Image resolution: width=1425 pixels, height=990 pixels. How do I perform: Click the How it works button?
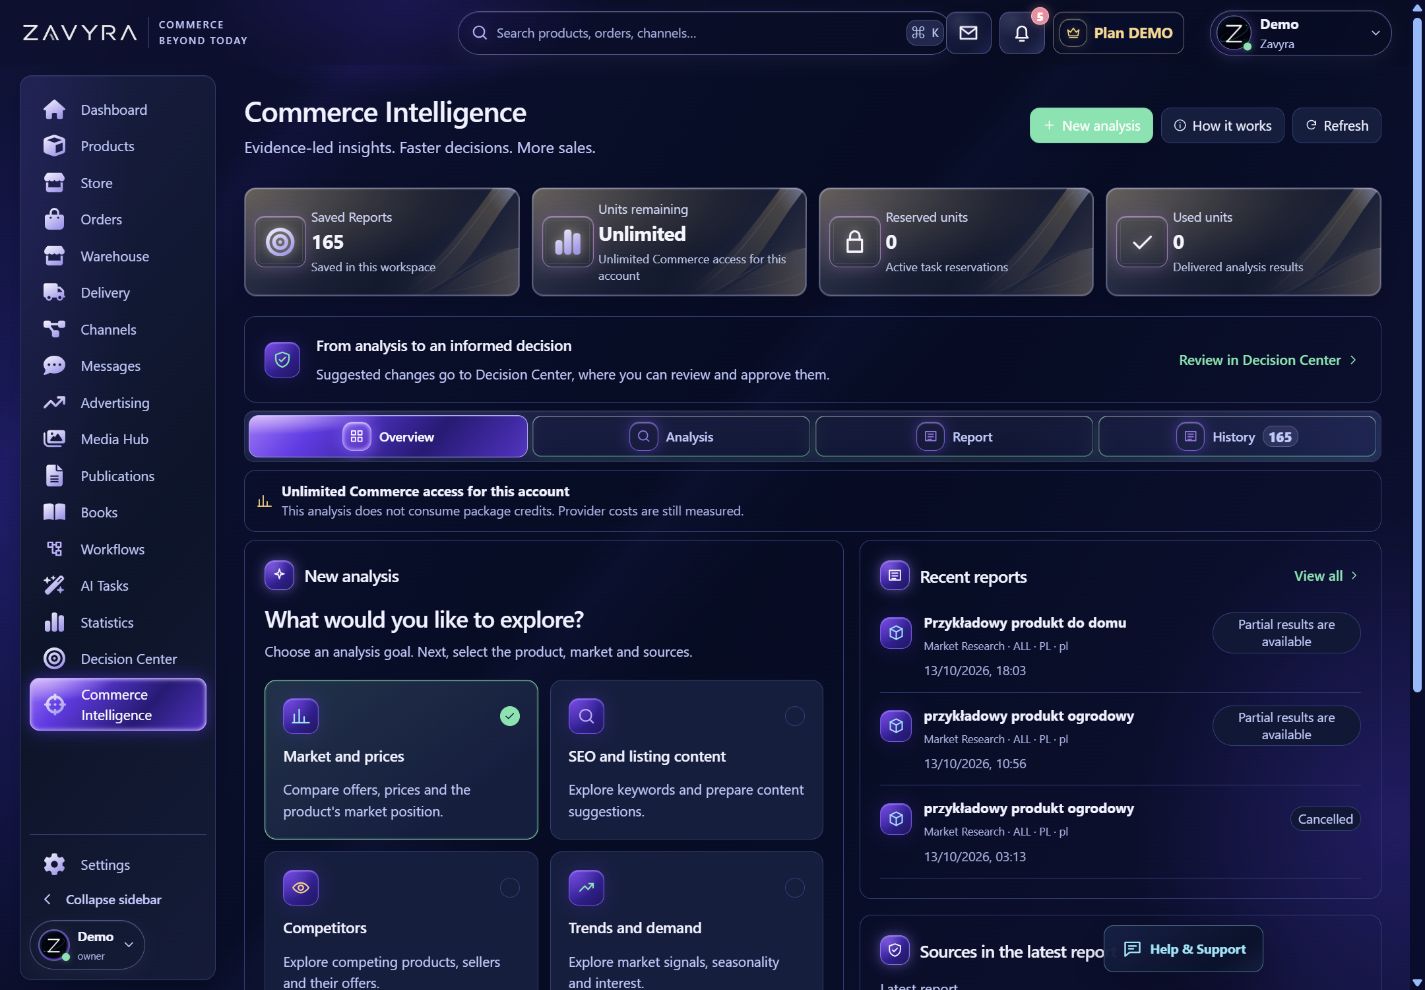[1222, 126]
